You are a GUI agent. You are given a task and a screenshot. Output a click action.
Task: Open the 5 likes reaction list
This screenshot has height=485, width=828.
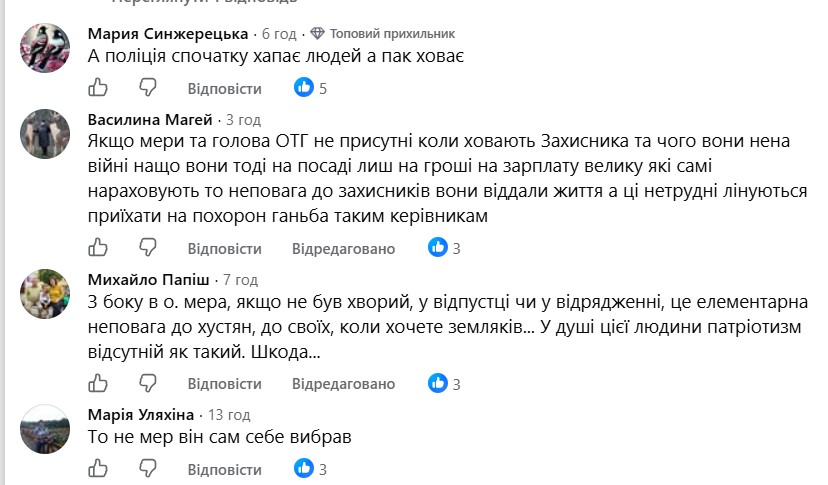pyautogui.click(x=310, y=88)
